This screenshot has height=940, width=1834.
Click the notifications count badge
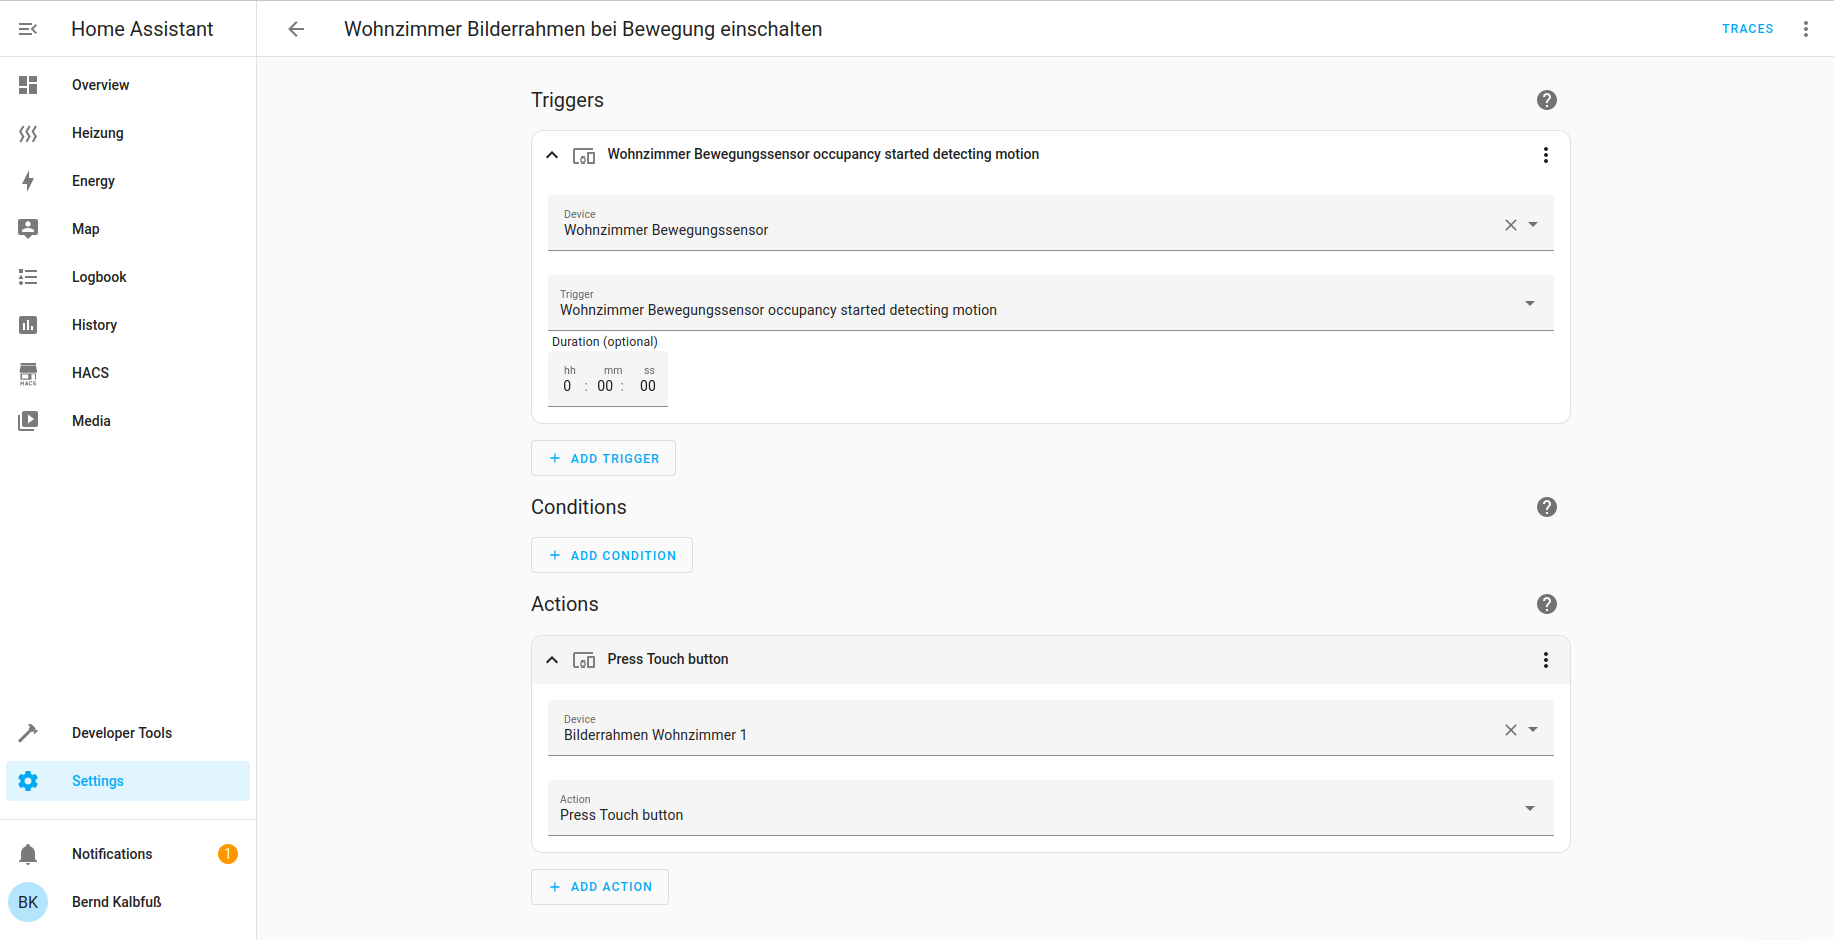pos(228,854)
